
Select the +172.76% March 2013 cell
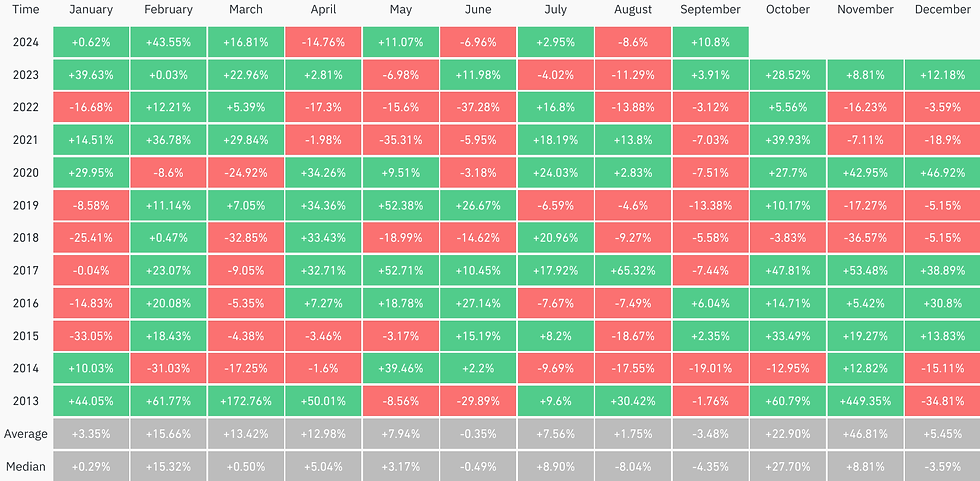pyautogui.click(x=246, y=401)
